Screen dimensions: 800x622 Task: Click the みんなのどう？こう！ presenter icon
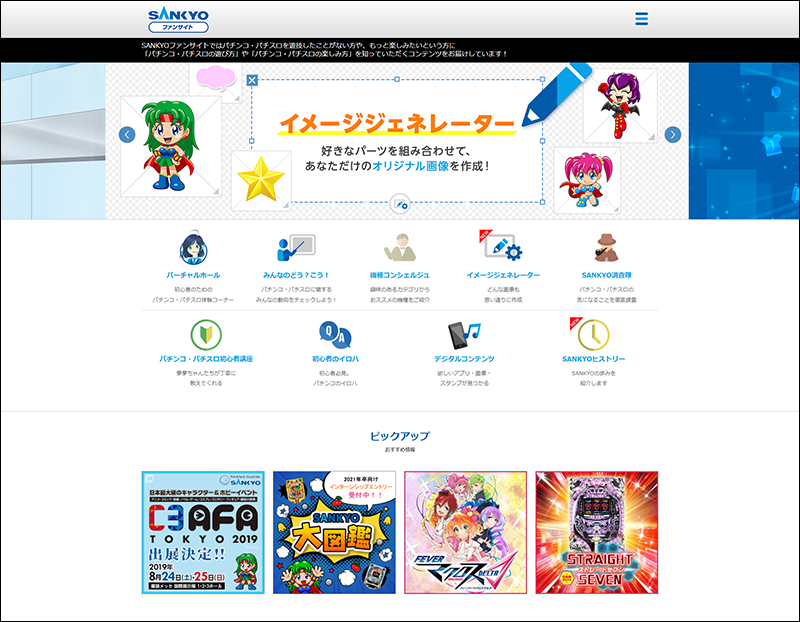[x=296, y=248]
